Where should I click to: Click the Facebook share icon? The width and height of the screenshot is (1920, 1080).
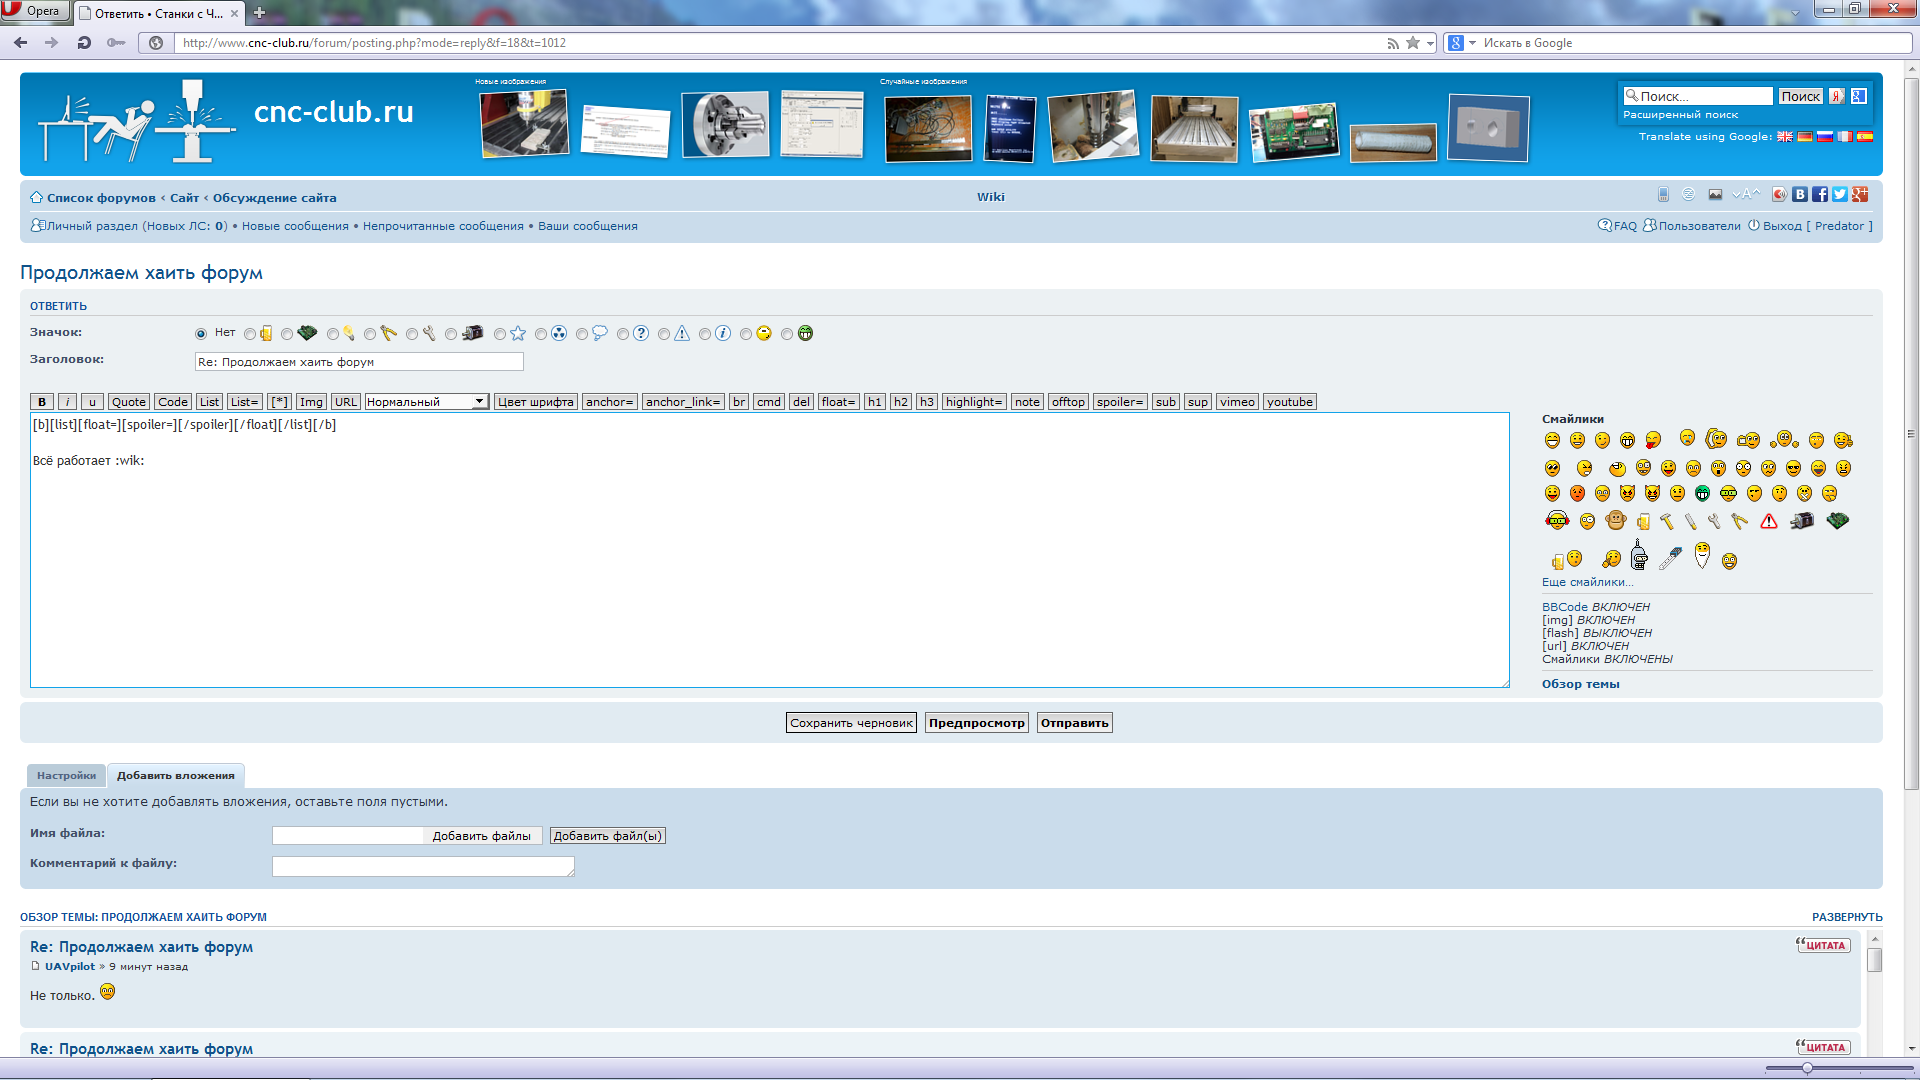pyautogui.click(x=1820, y=195)
